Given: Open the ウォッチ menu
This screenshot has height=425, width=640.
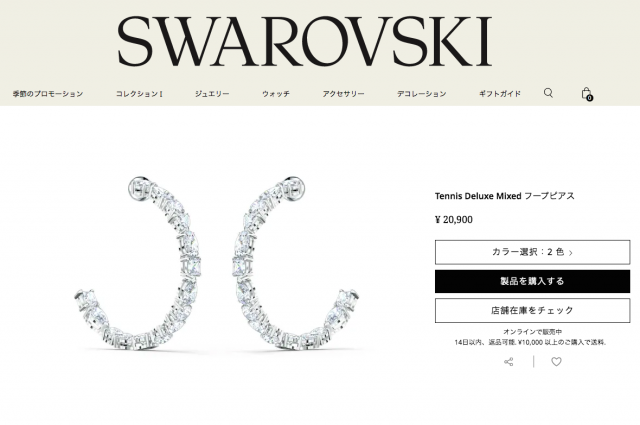Looking at the screenshot, I should click(276, 94).
